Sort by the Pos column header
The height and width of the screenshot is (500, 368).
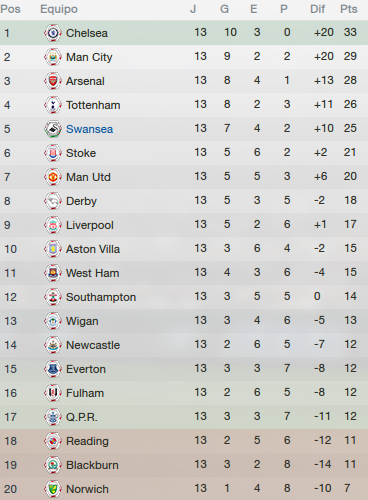pyautogui.click(x=10, y=9)
